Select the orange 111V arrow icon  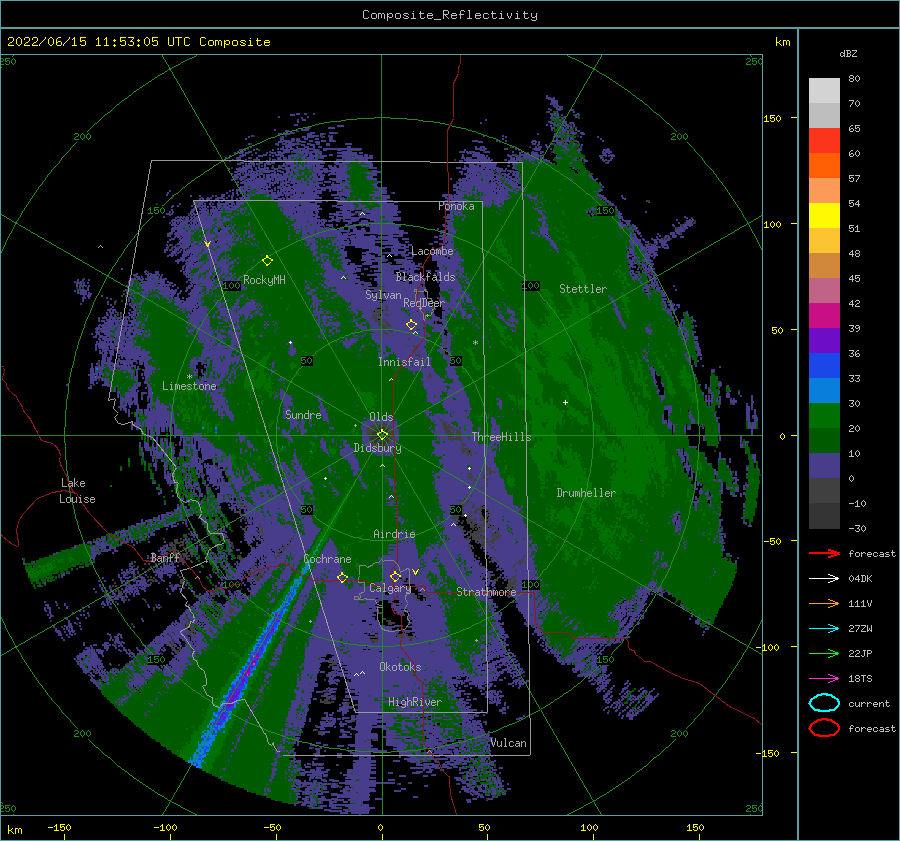point(824,603)
